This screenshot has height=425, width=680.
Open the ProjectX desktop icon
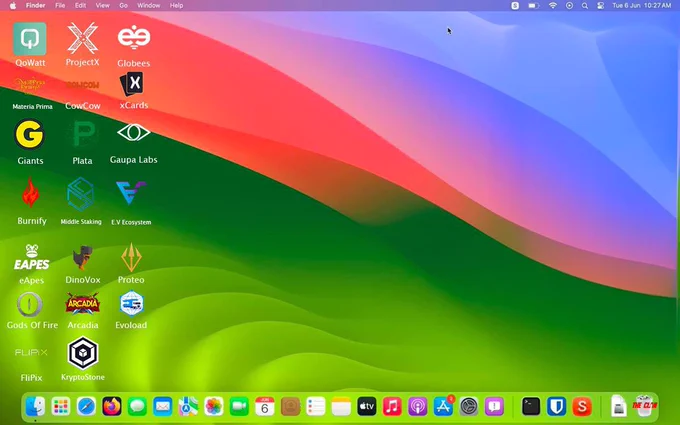(82, 39)
